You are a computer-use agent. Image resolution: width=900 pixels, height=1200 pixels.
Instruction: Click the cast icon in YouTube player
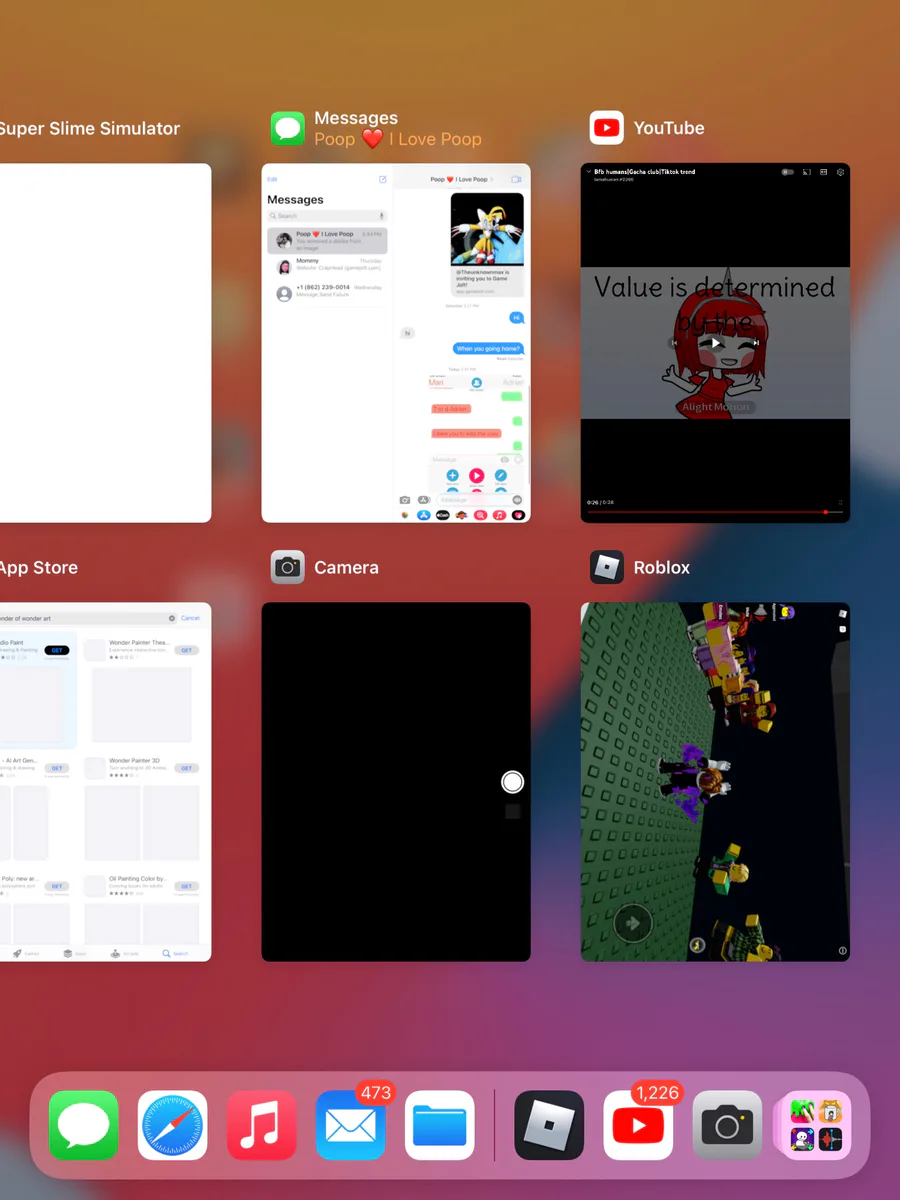pyautogui.click(x=807, y=172)
